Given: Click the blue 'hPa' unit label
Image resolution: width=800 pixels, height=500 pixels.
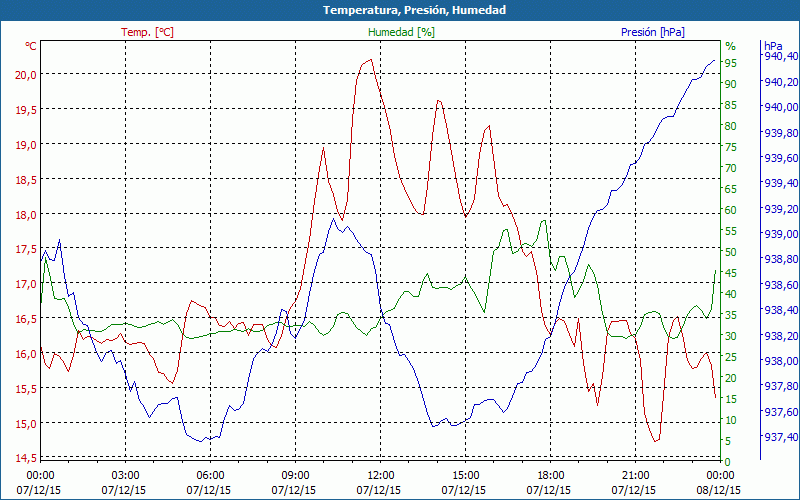Looking at the screenshot, I should (x=772, y=46).
